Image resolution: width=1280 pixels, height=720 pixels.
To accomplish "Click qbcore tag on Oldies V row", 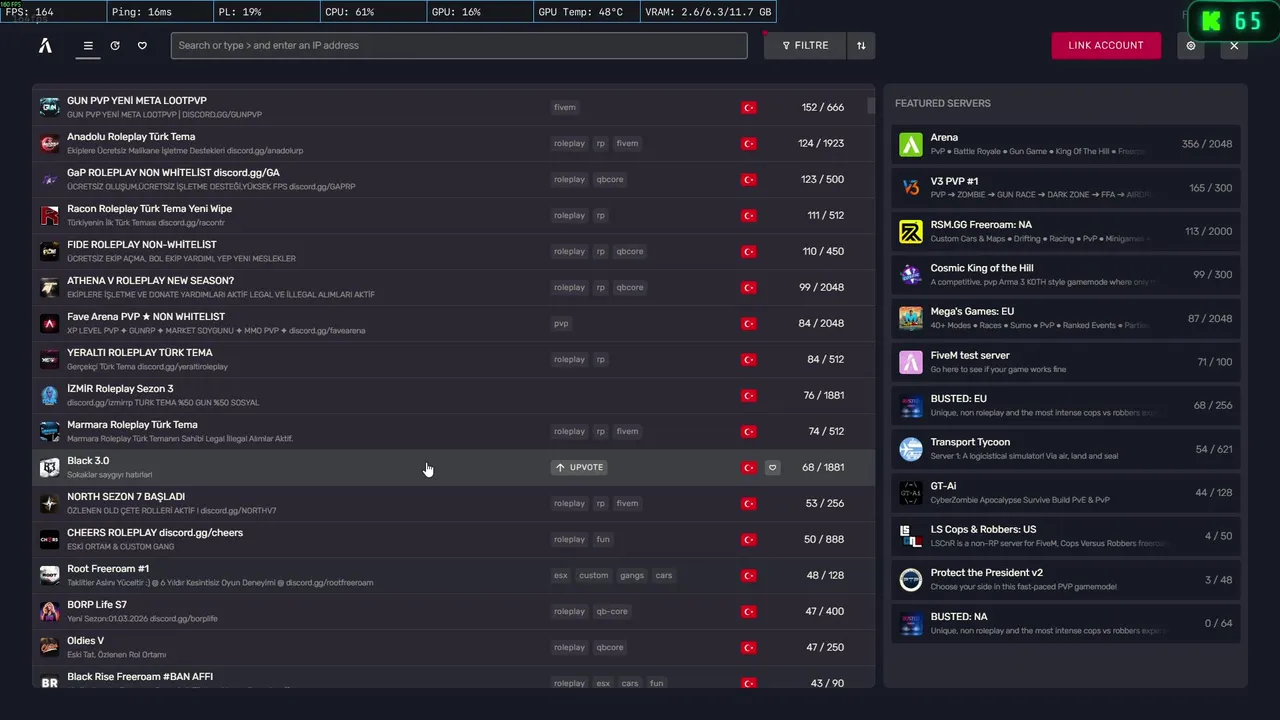I will point(610,647).
